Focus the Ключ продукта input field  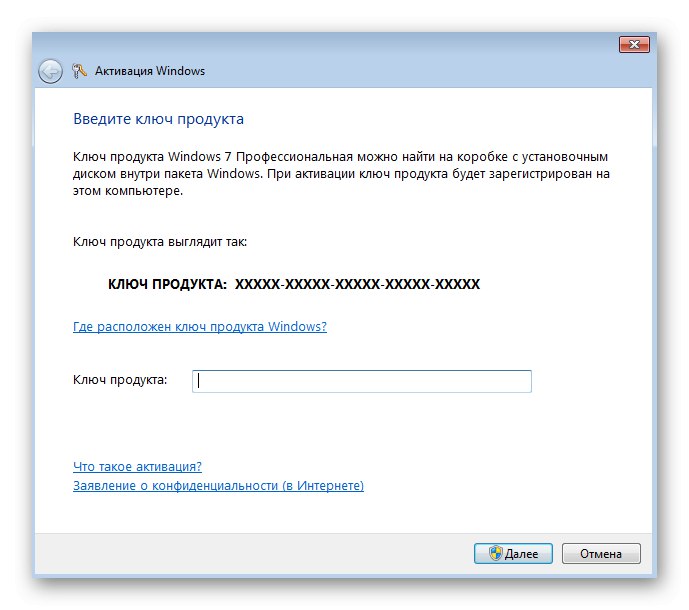point(362,381)
